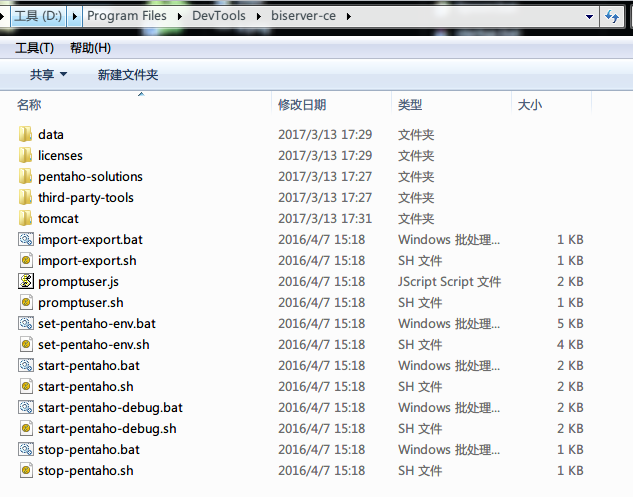The height and width of the screenshot is (497, 633).
Task: Click the start-pentaho-debug.sh file icon
Action: pos(26,428)
